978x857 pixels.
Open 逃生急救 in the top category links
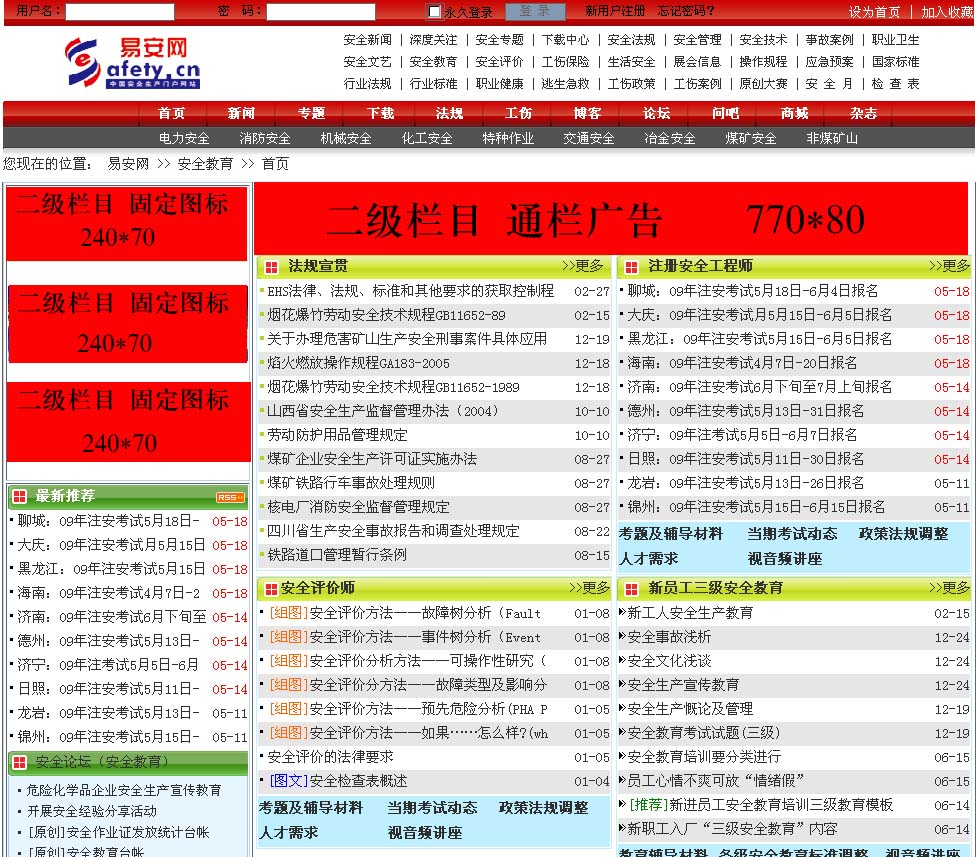565,84
